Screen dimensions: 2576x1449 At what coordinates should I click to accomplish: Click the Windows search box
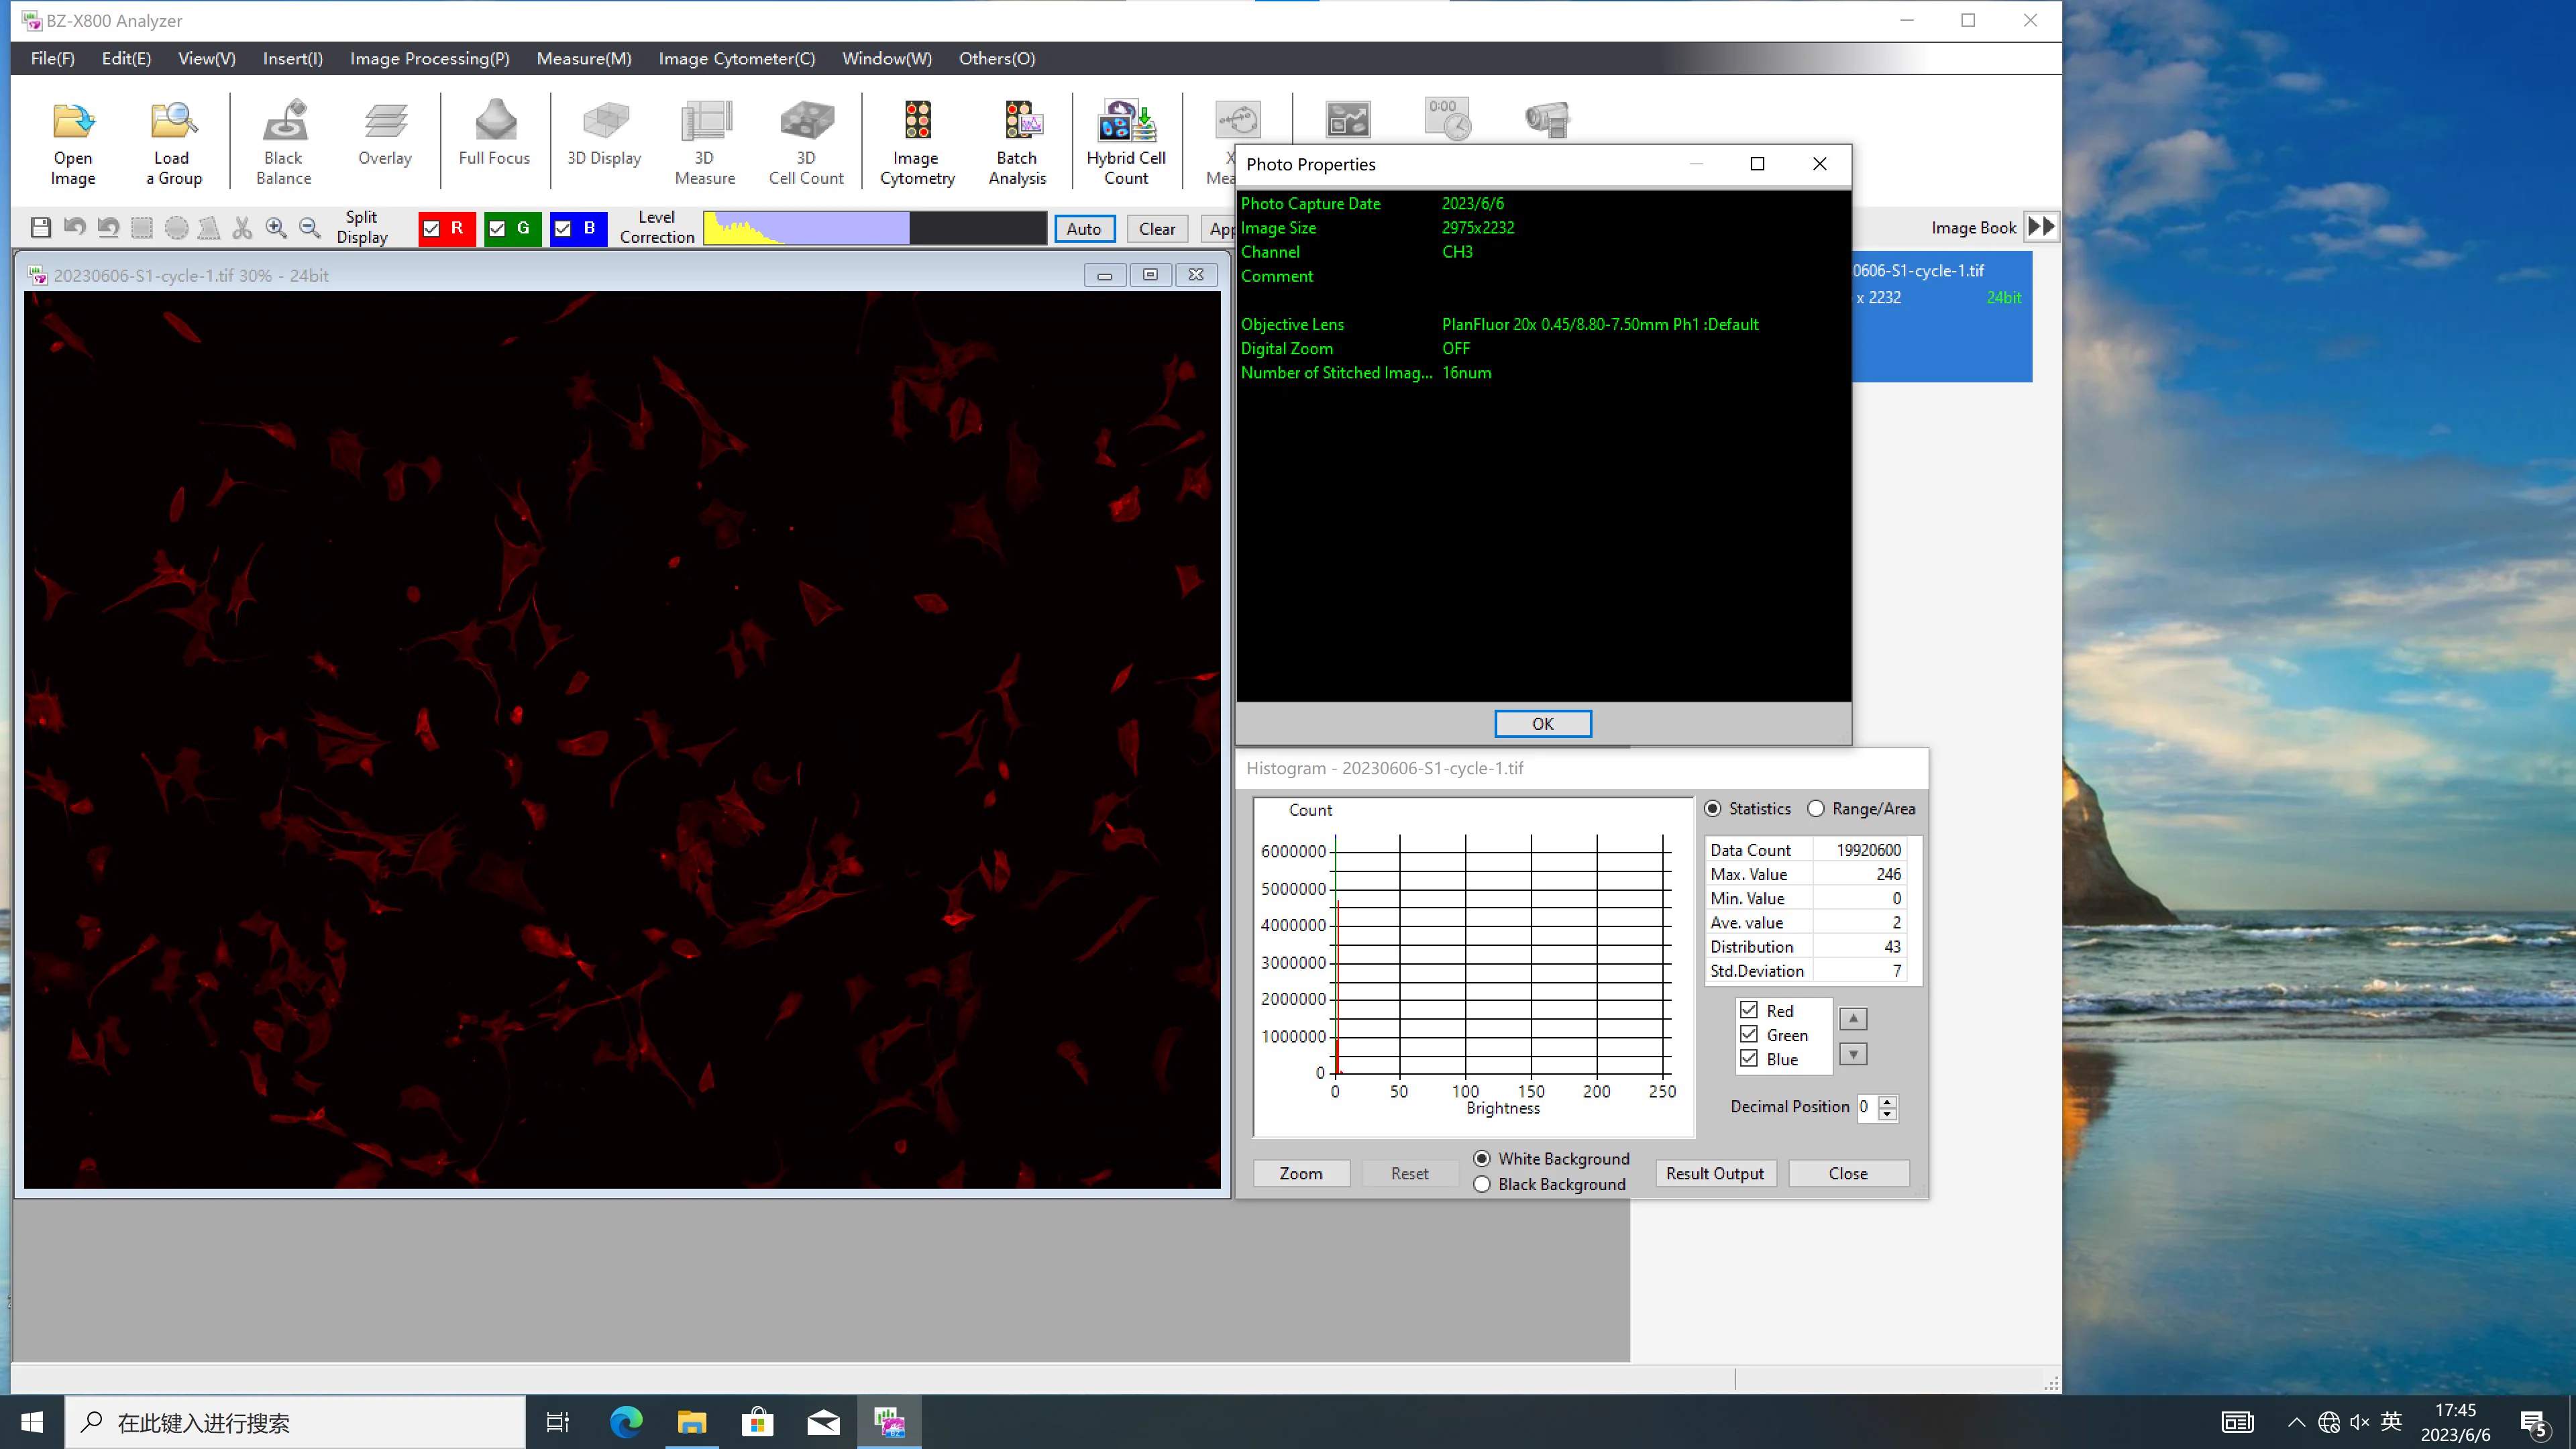[295, 1422]
